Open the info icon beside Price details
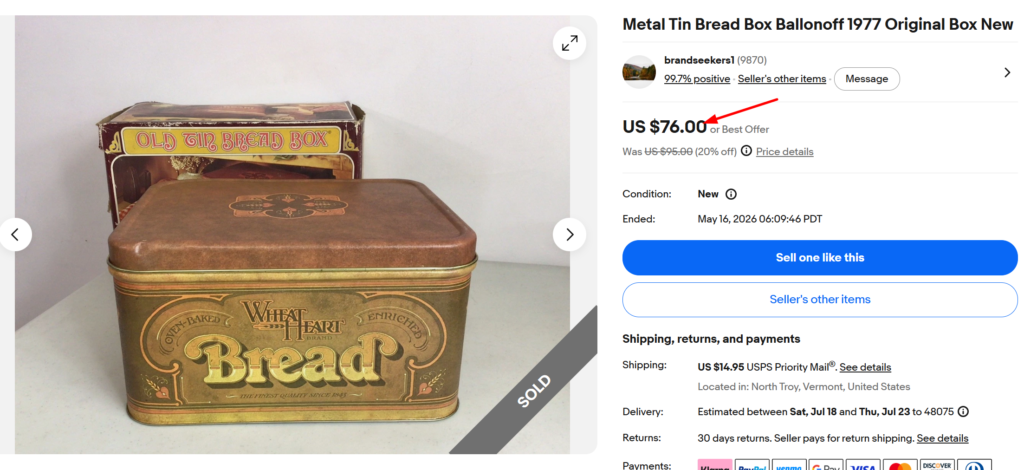 click(x=746, y=151)
